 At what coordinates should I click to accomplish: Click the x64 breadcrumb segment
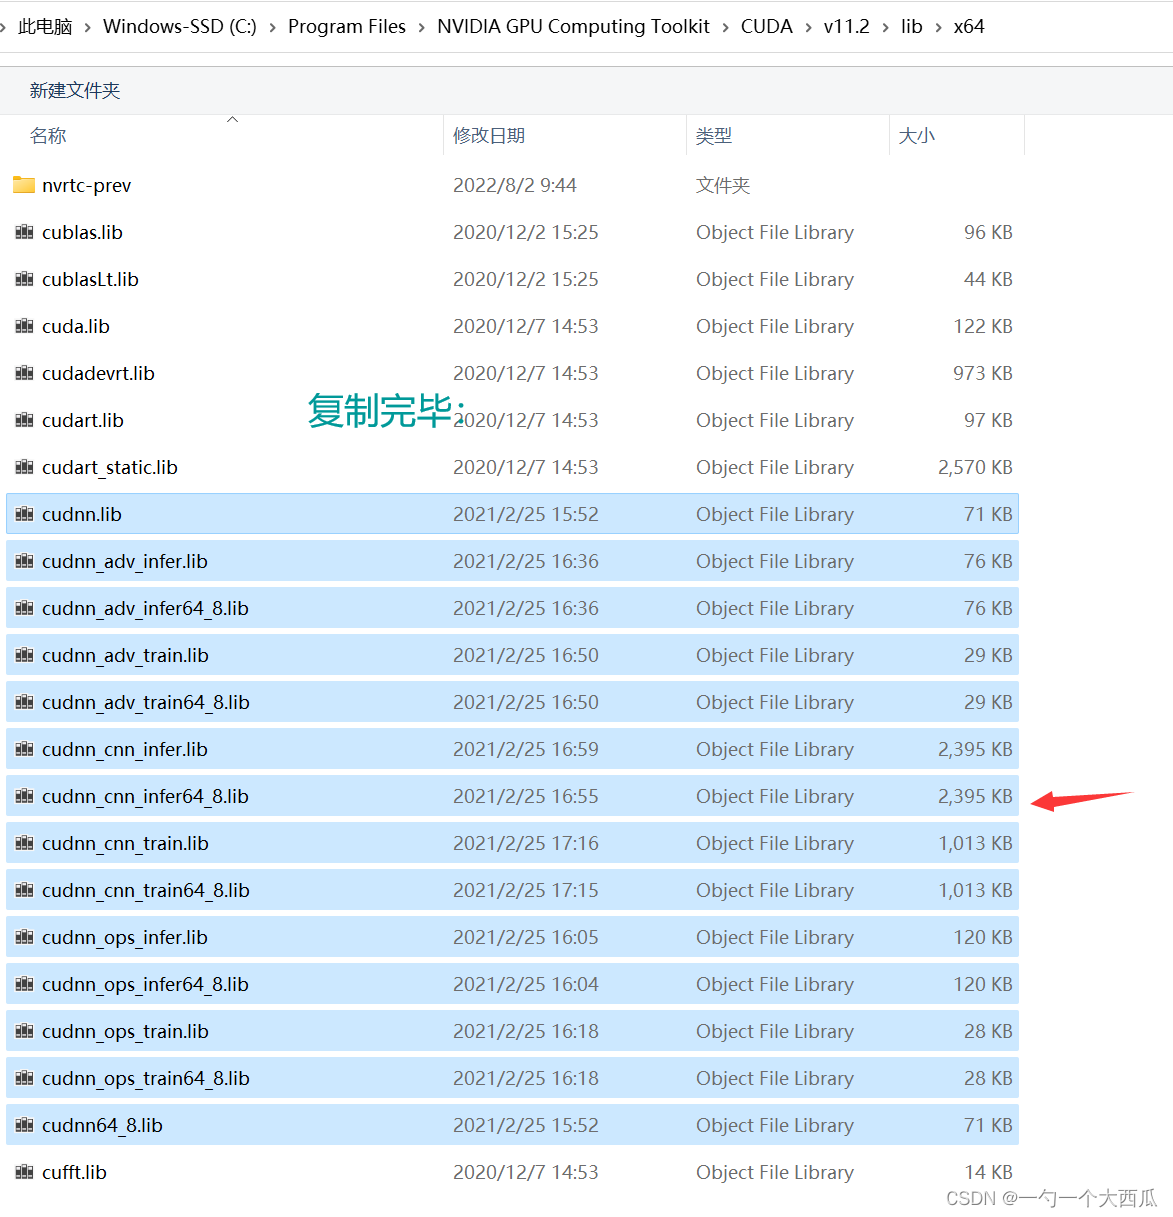click(x=969, y=27)
